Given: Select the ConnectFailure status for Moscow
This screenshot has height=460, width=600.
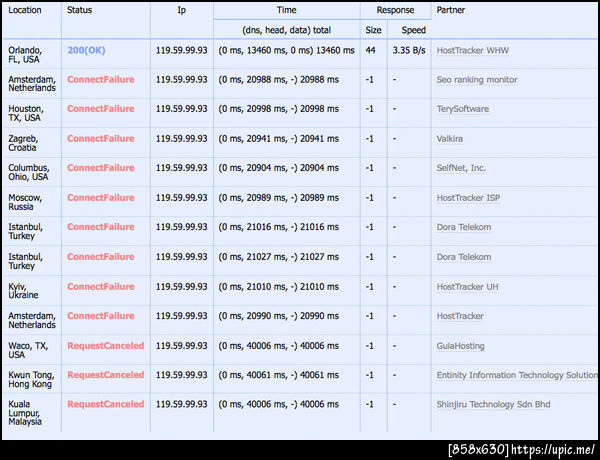Looking at the screenshot, I should click(x=101, y=197).
